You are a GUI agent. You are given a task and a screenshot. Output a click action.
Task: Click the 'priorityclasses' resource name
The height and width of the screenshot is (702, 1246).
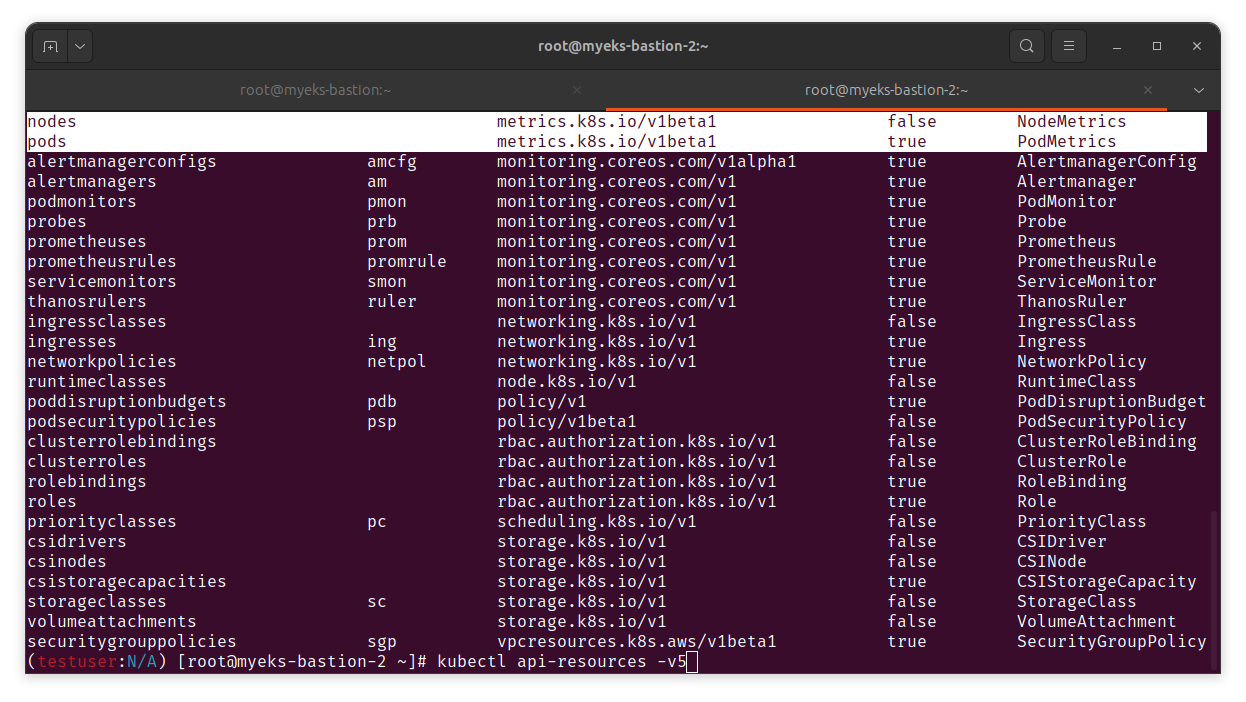coord(102,521)
